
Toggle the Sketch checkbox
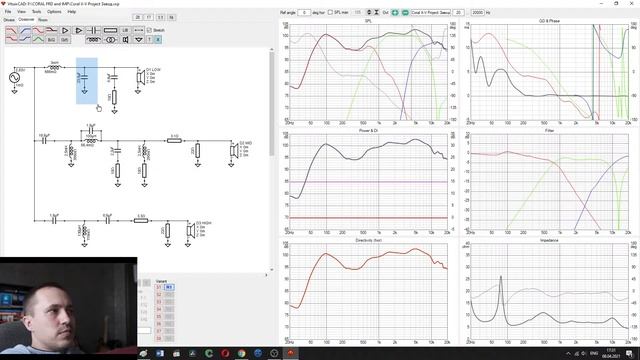pyautogui.click(x=149, y=30)
